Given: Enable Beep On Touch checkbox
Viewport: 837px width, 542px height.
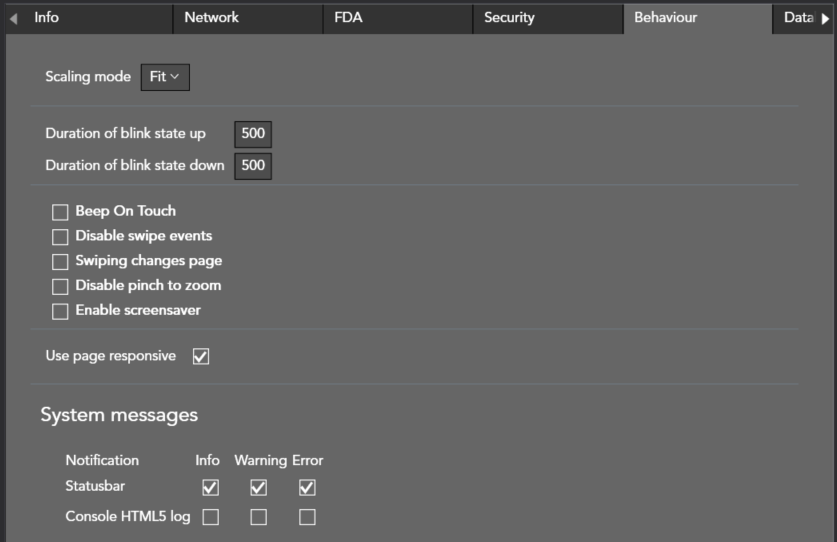Looking at the screenshot, I should [60, 212].
